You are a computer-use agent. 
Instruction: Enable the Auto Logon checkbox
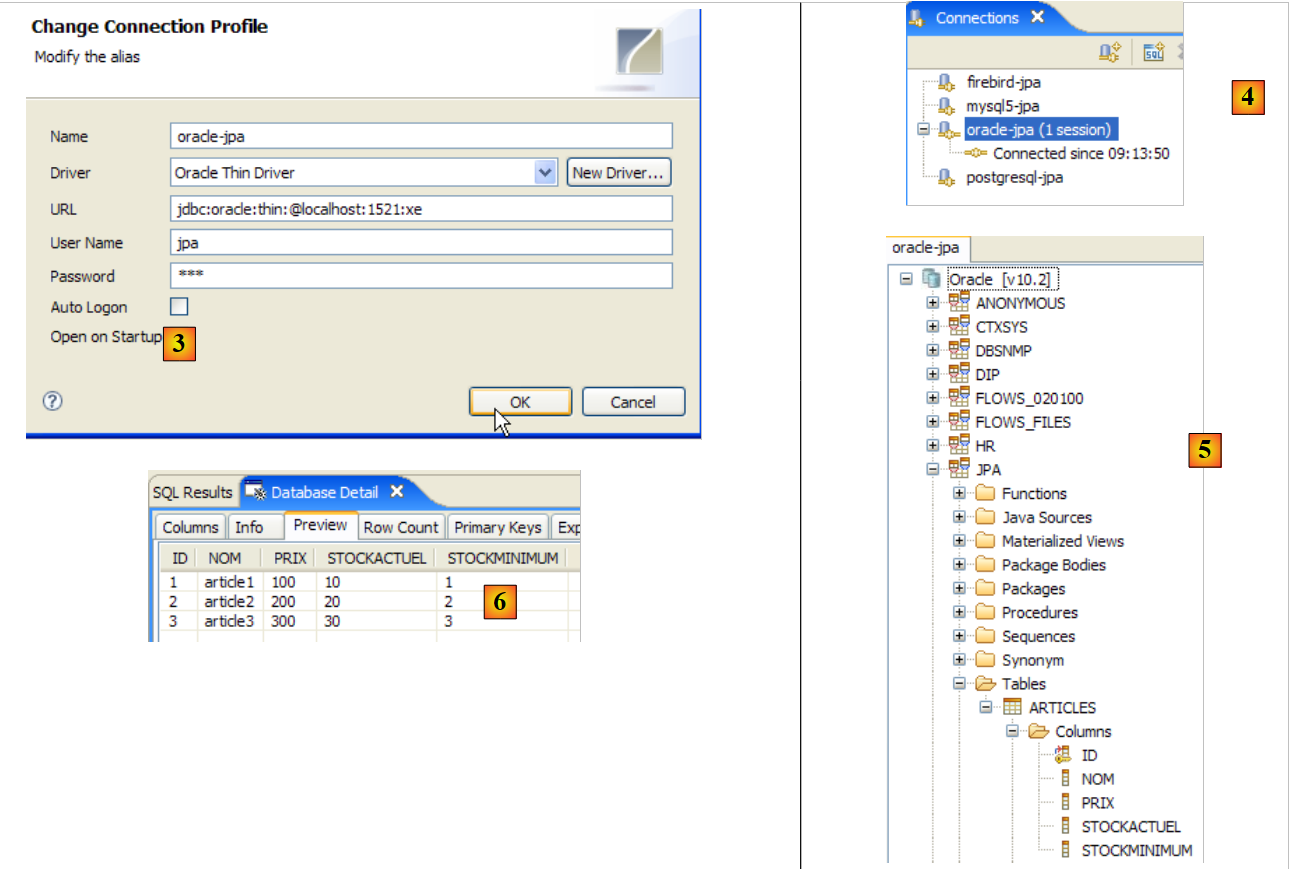(179, 307)
